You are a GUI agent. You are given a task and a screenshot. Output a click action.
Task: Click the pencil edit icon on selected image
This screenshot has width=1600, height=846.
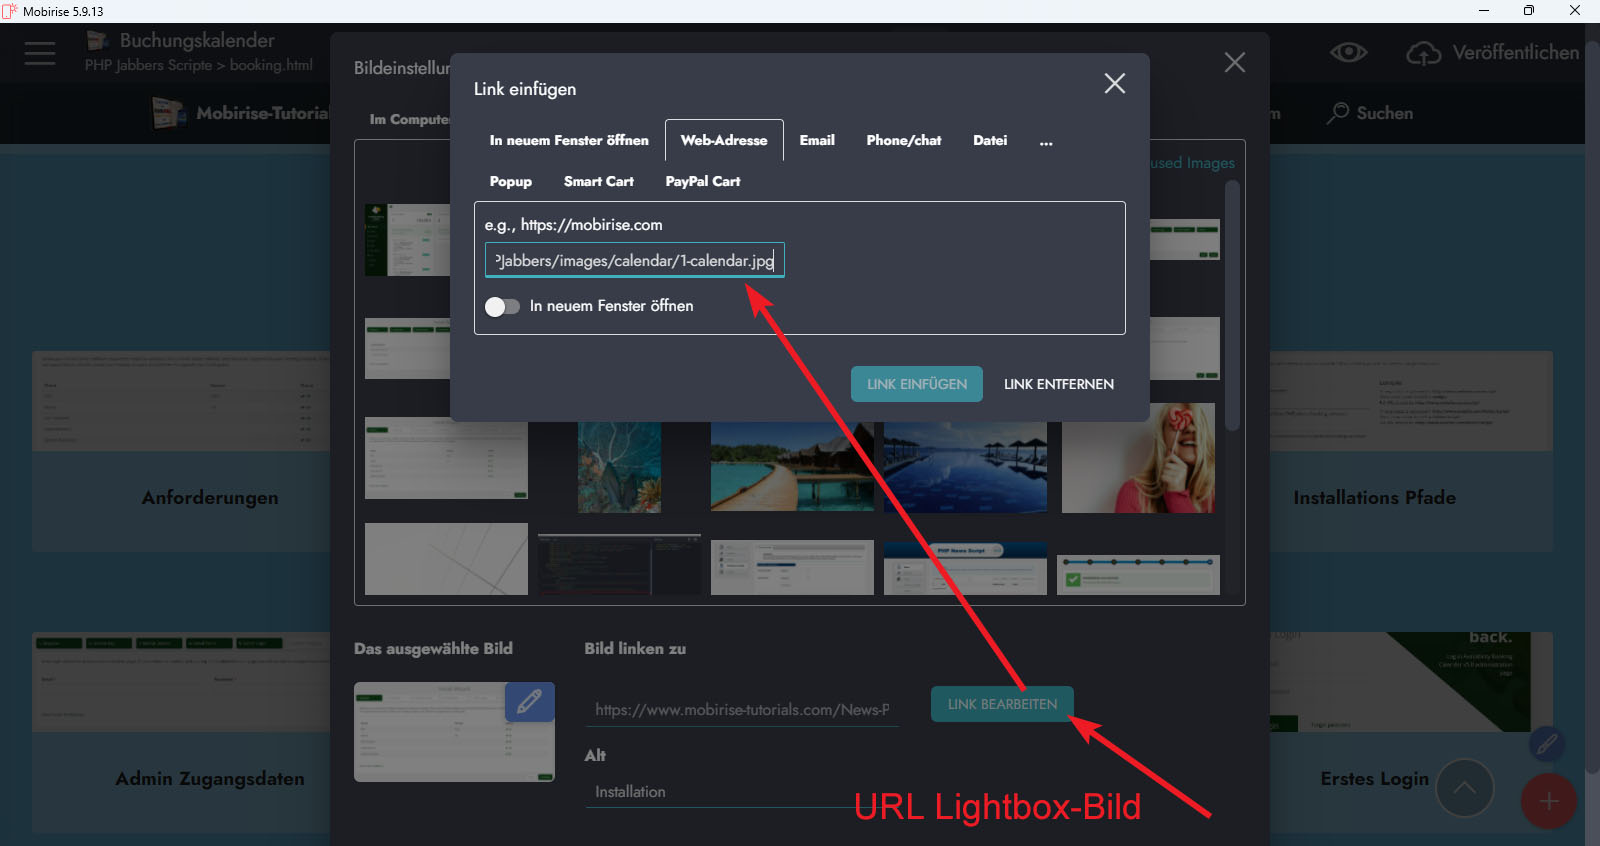point(529,701)
